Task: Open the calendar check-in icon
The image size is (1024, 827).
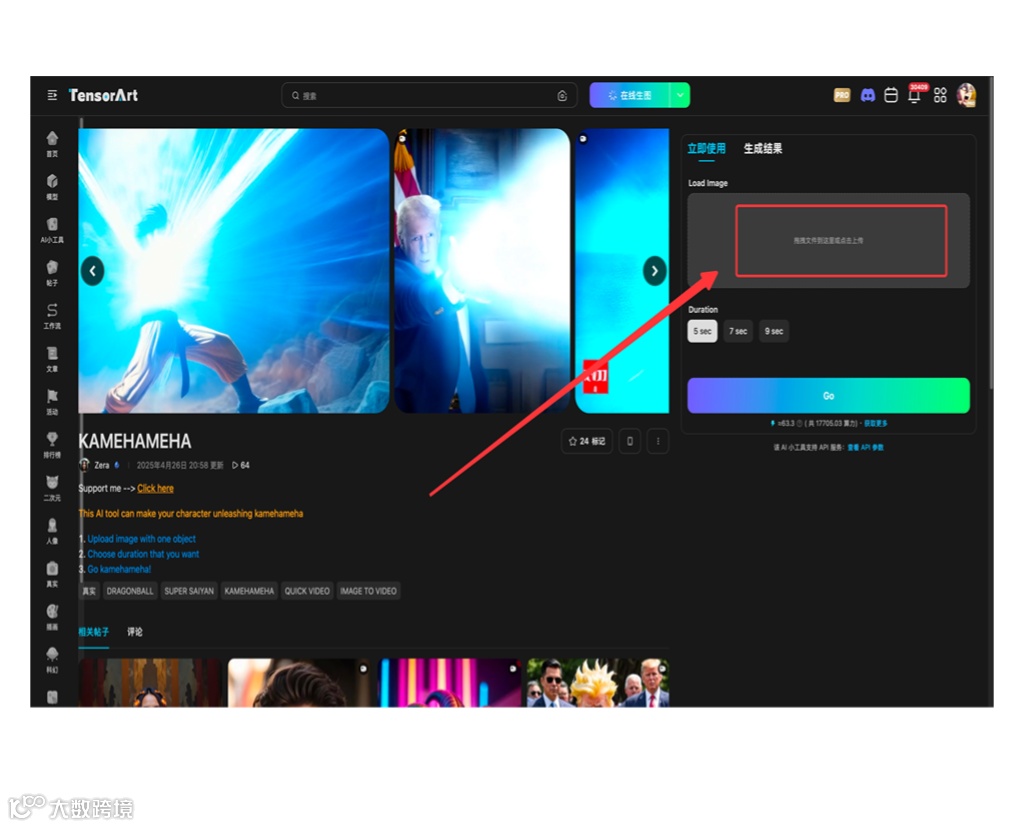Action: coord(891,95)
